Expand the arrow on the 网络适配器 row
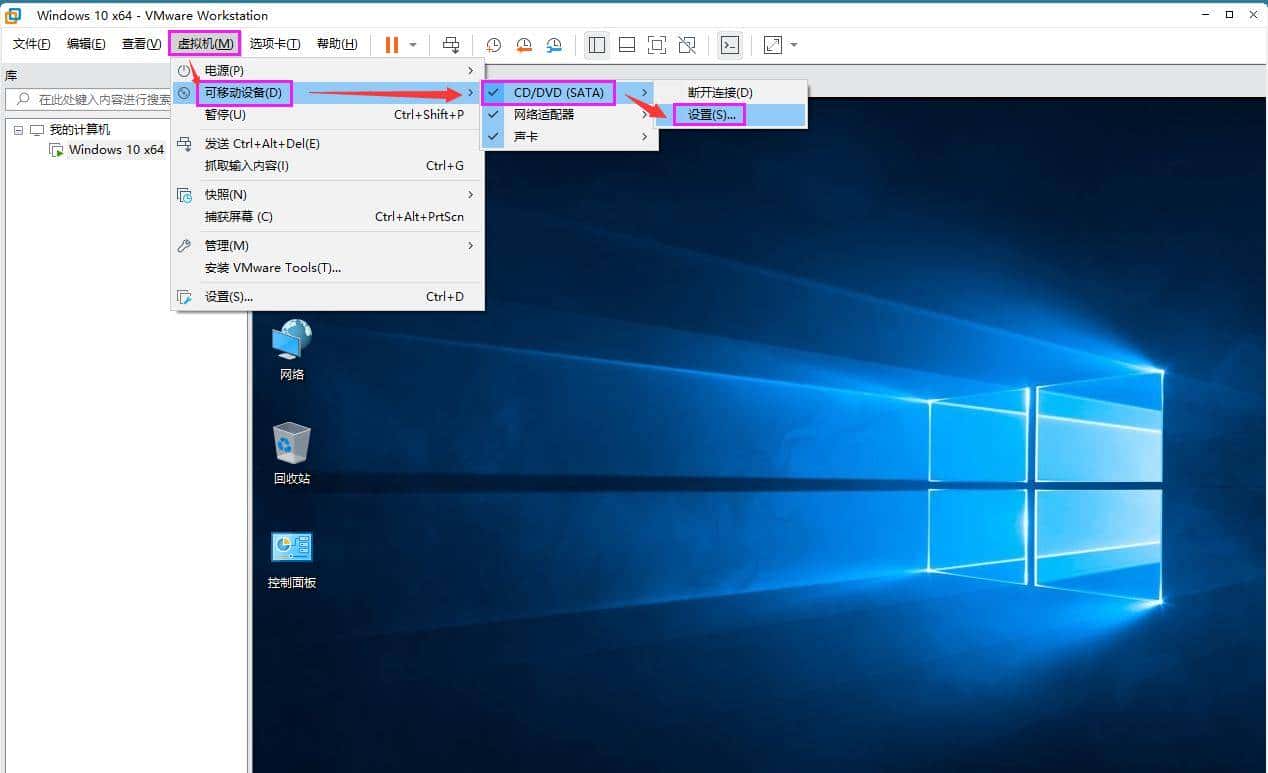Viewport: 1268px width, 773px height. tap(645, 115)
